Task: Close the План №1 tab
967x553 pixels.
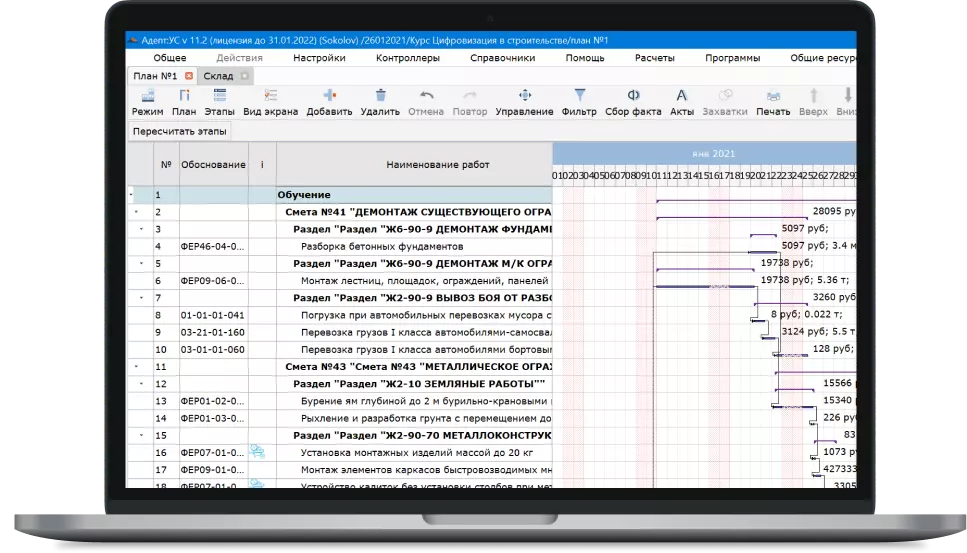Action: (x=189, y=76)
